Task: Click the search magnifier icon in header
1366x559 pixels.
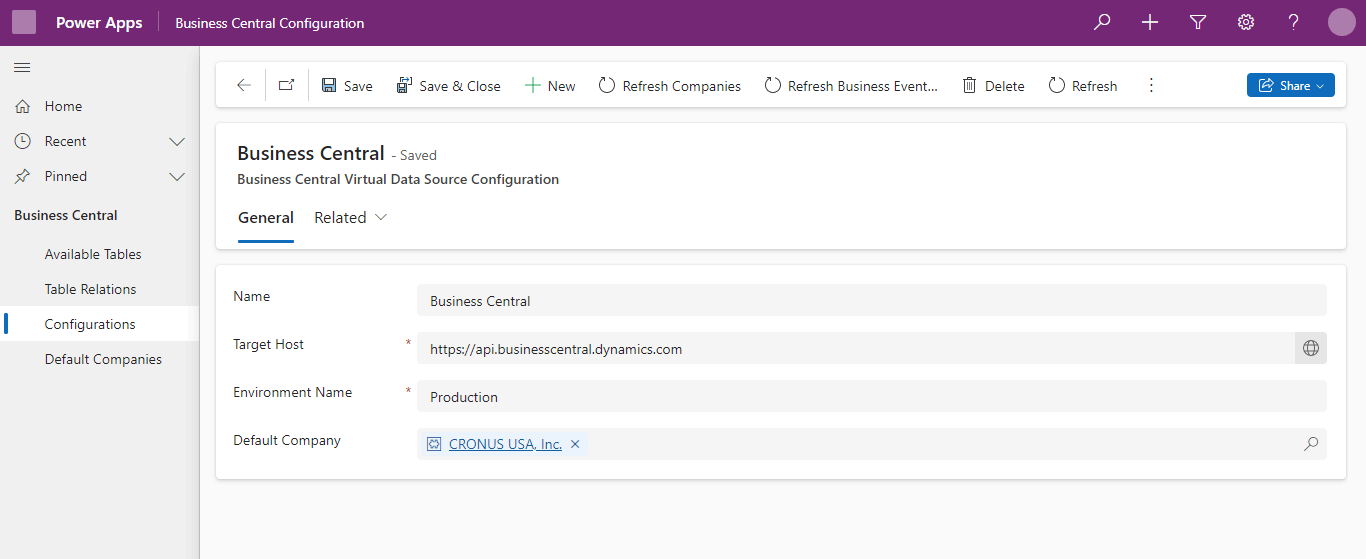Action: point(1102,22)
